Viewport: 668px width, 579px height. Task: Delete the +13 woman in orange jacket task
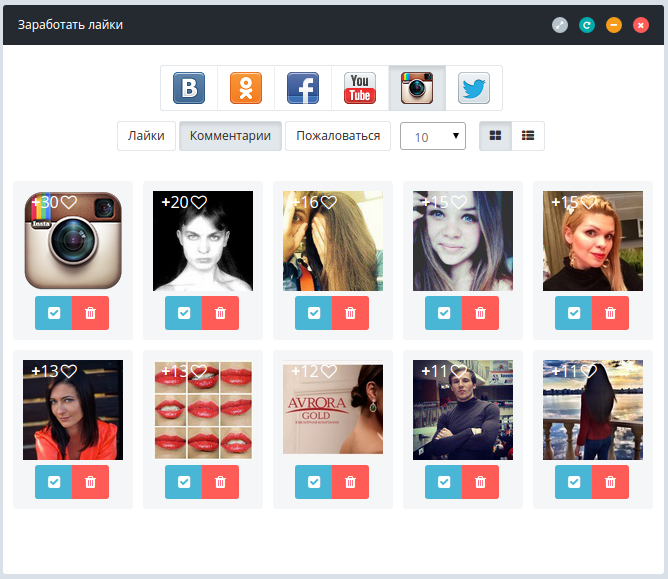pos(90,482)
